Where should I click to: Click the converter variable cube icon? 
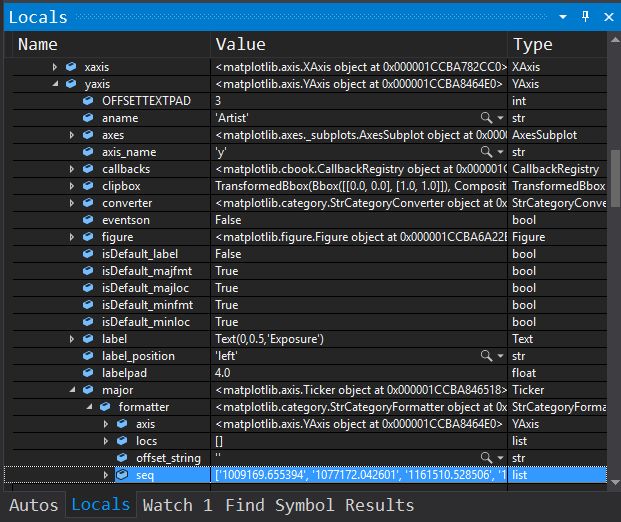point(88,203)
